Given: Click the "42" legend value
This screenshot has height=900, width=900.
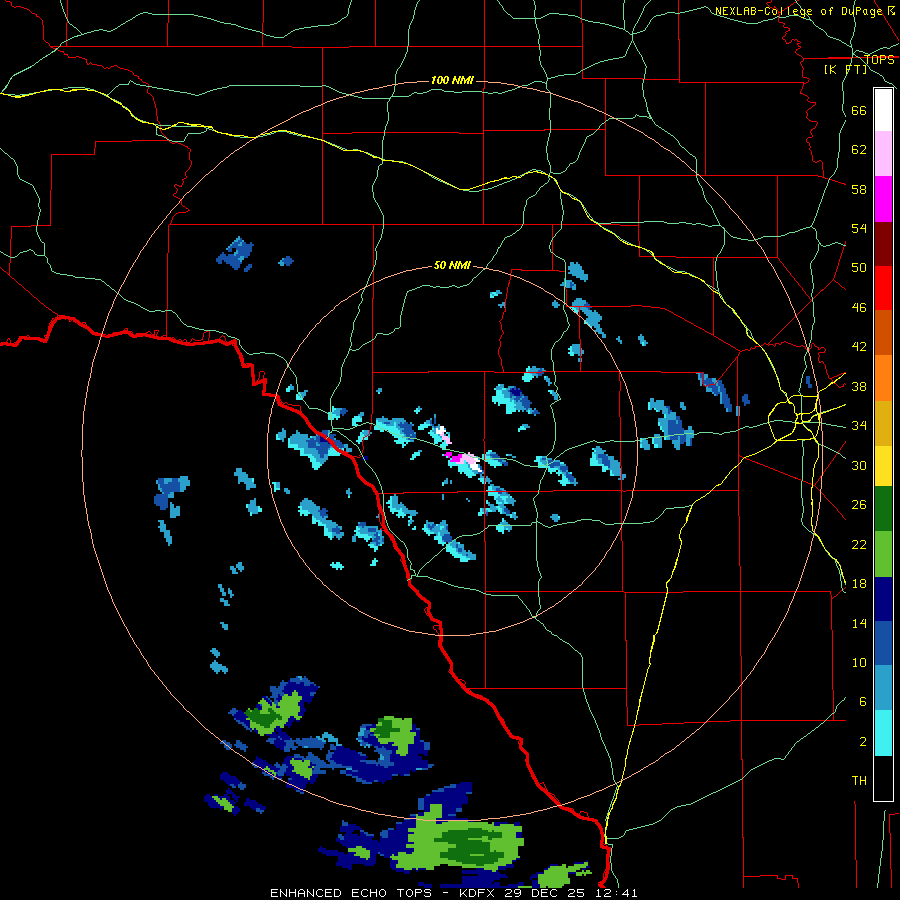Looking at the screenshot, I should coord(859,346).
